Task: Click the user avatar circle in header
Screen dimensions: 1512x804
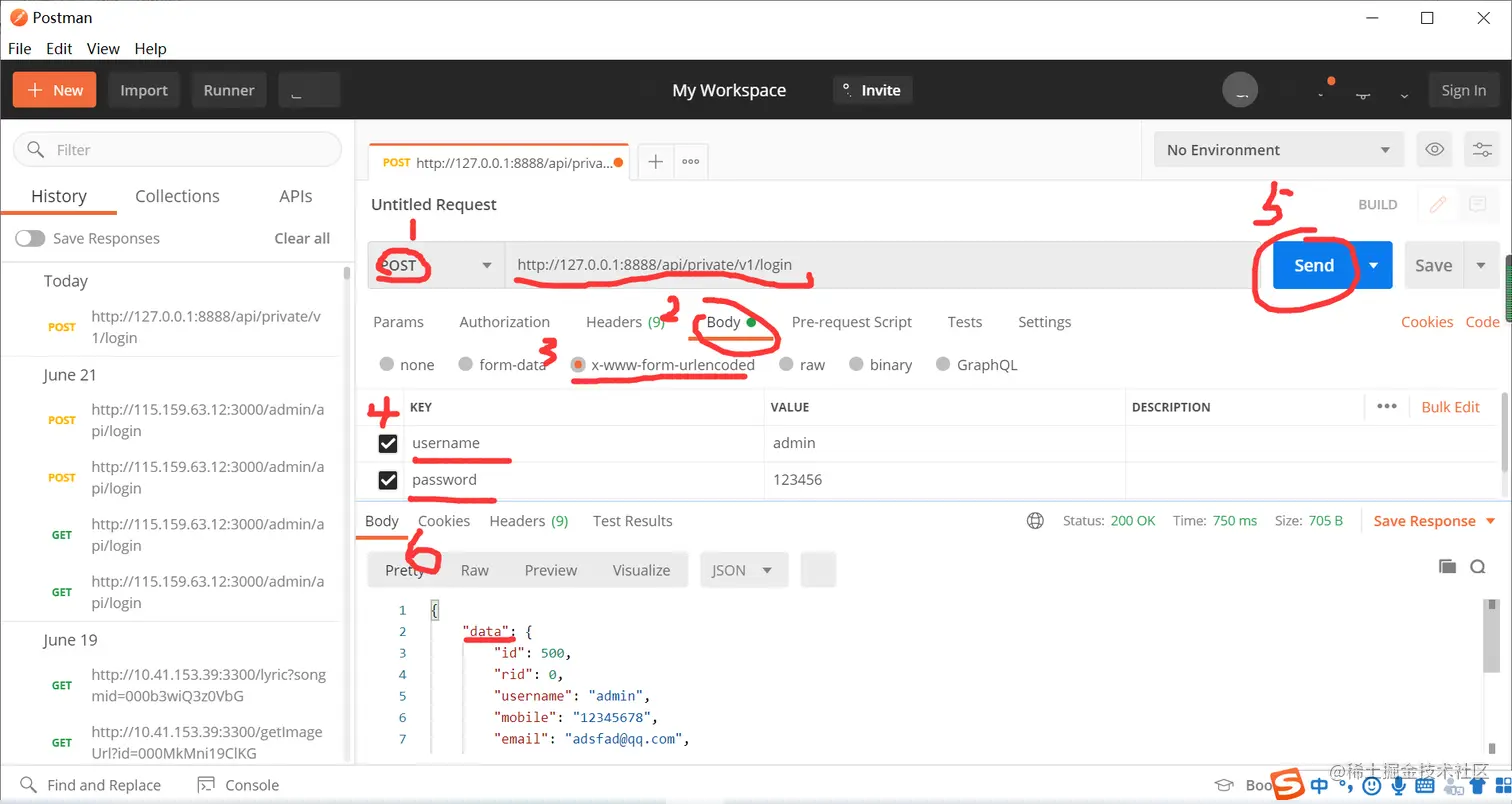Action: (x=1240, y=90)
